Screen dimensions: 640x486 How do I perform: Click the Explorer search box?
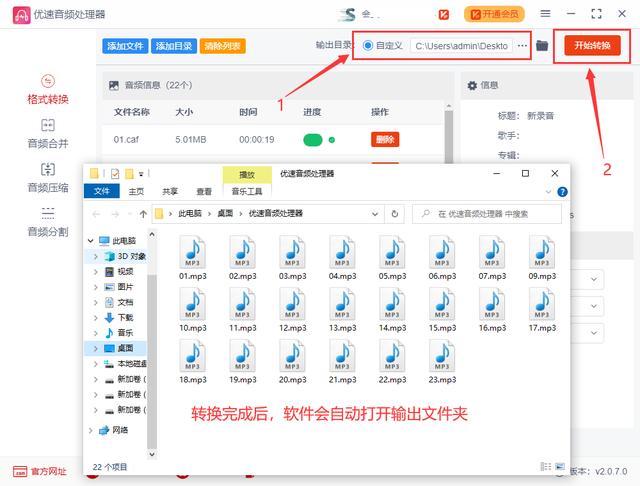tap(487, 214)
